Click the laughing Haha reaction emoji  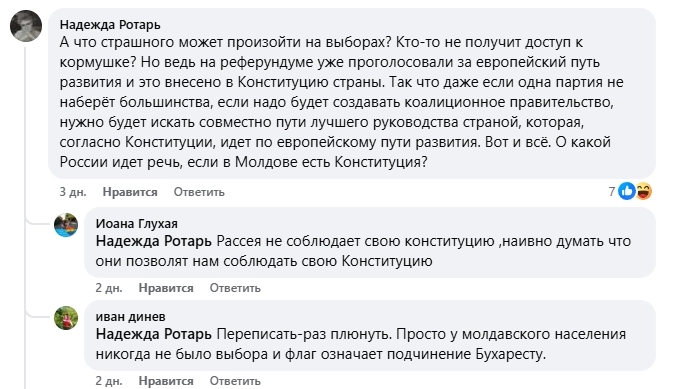[643, 191]
